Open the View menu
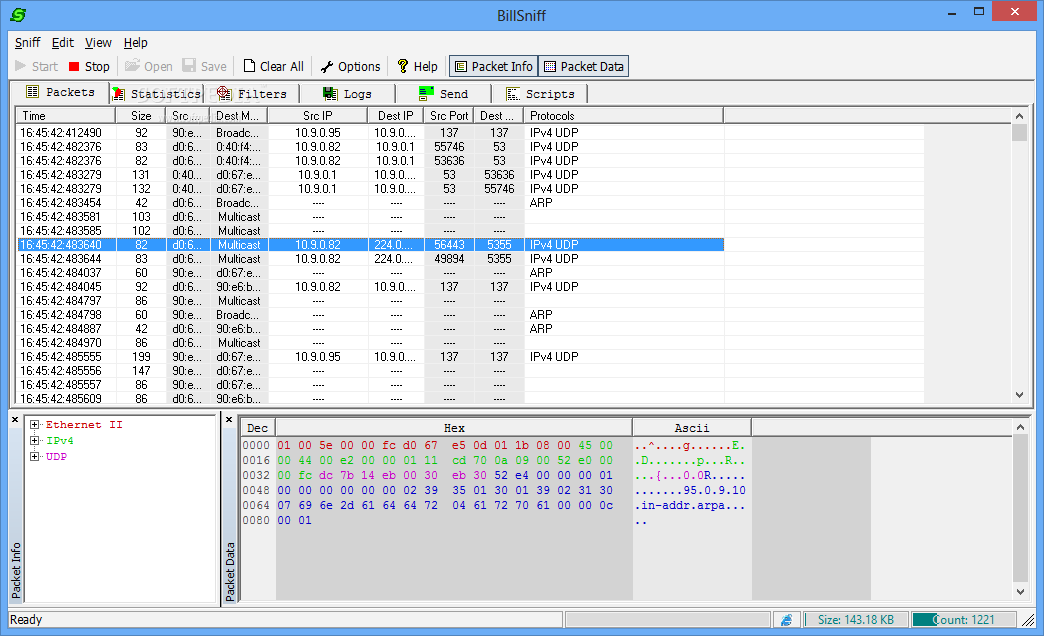The height and width of the screenshot is (636, 1044). click(98, 43)
